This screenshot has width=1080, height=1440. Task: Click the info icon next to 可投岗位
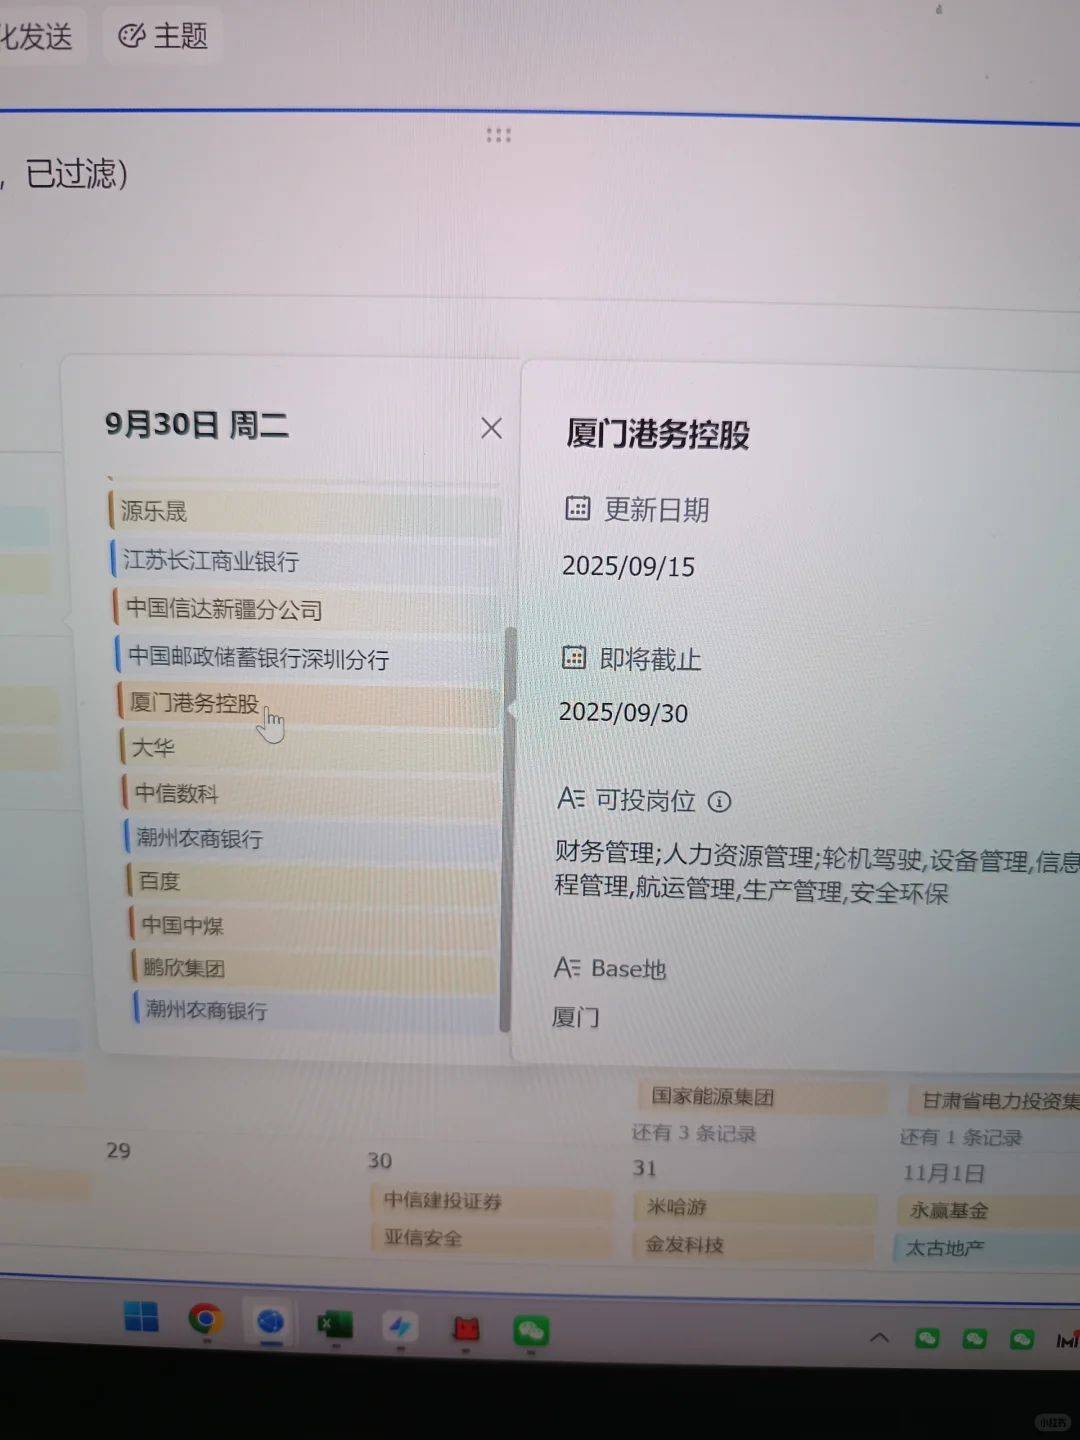719,802
